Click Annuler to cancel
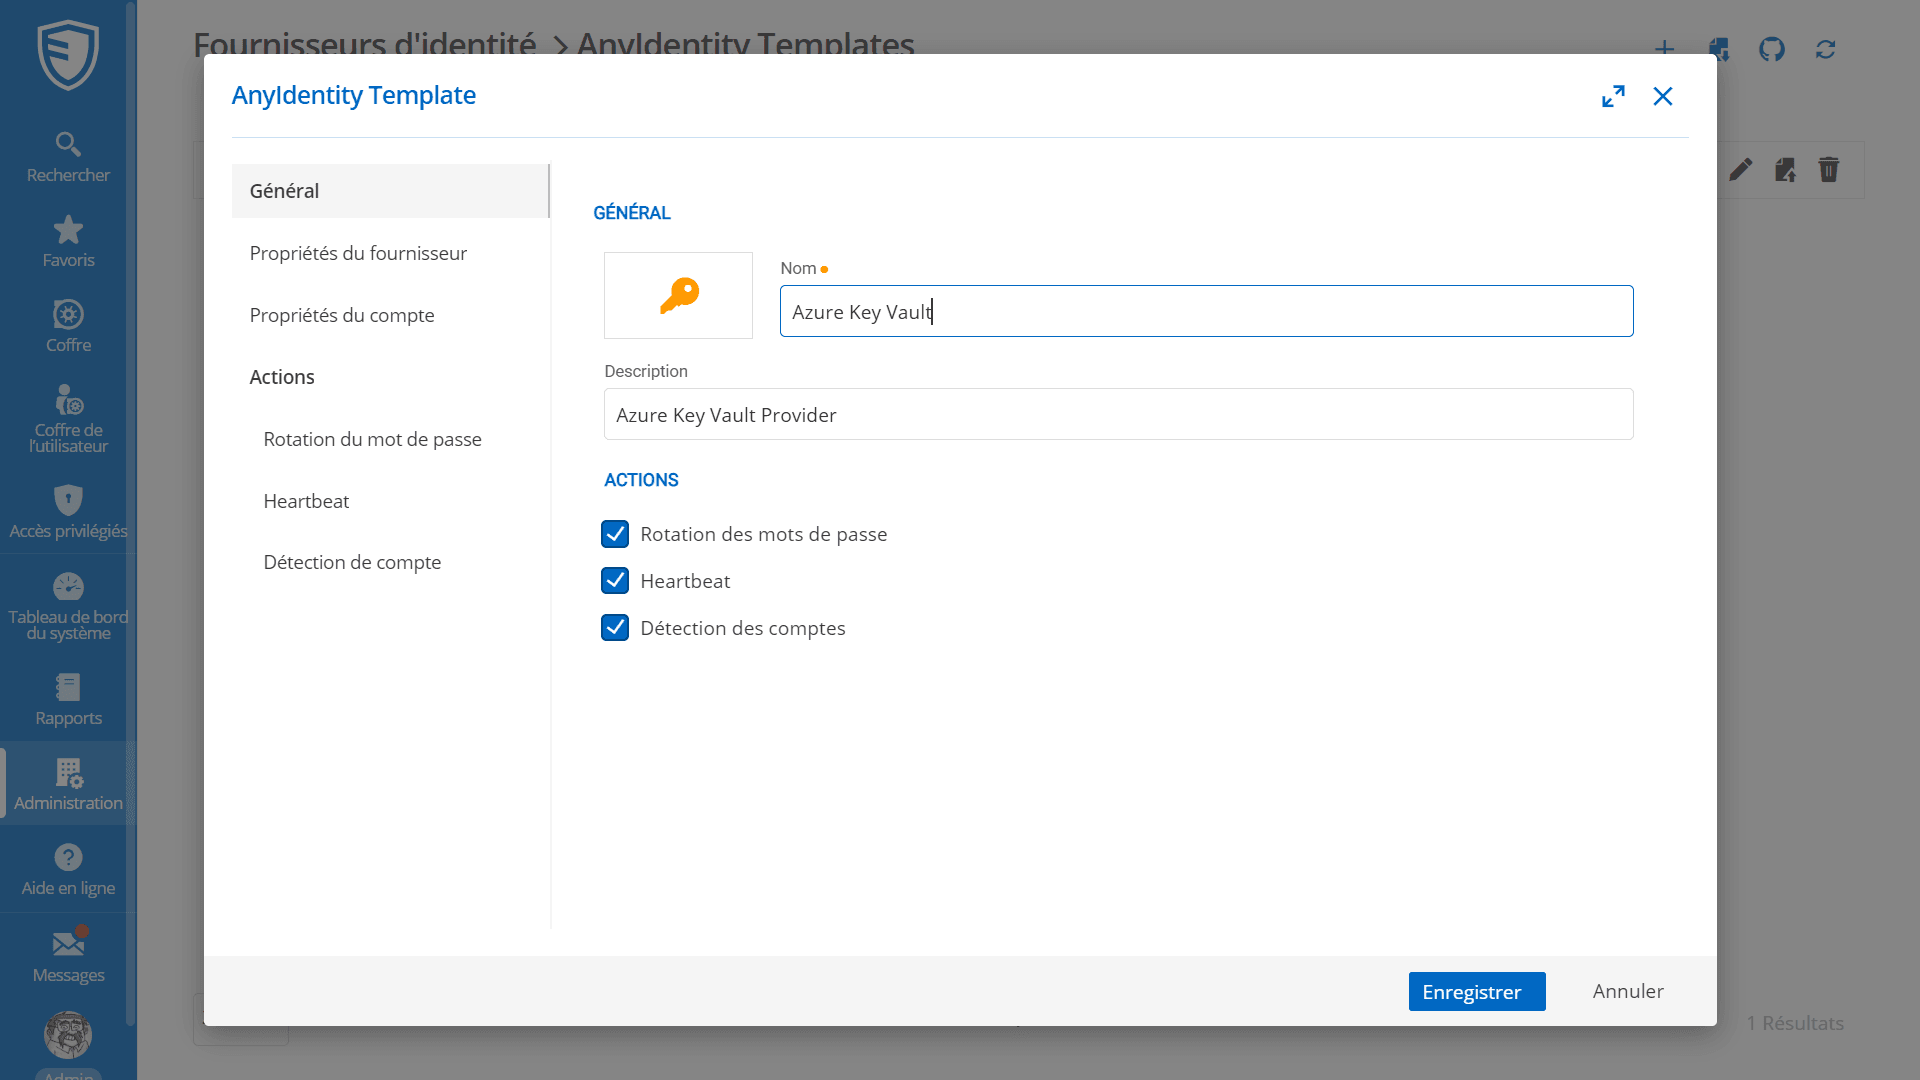The height and width of the screenshot is (1080, 1920). pos(1627,991)
